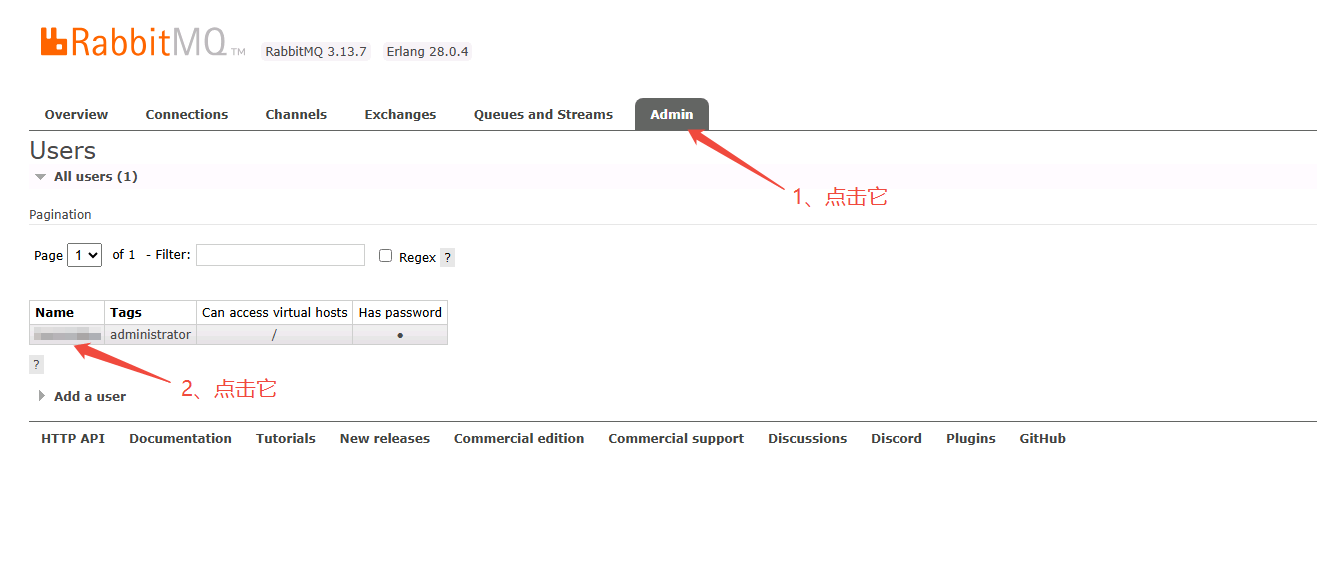Click the blurred user name link
Viewport: 1317px width, 567px height.
[67, 335]
